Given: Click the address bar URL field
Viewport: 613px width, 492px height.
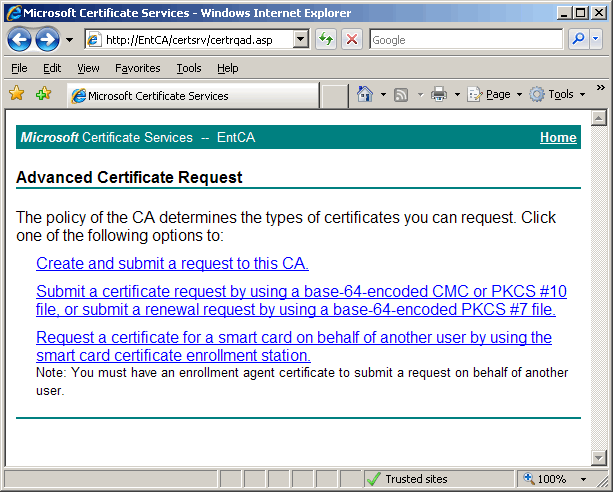Looking at the screenshot, I should (189, 40).
